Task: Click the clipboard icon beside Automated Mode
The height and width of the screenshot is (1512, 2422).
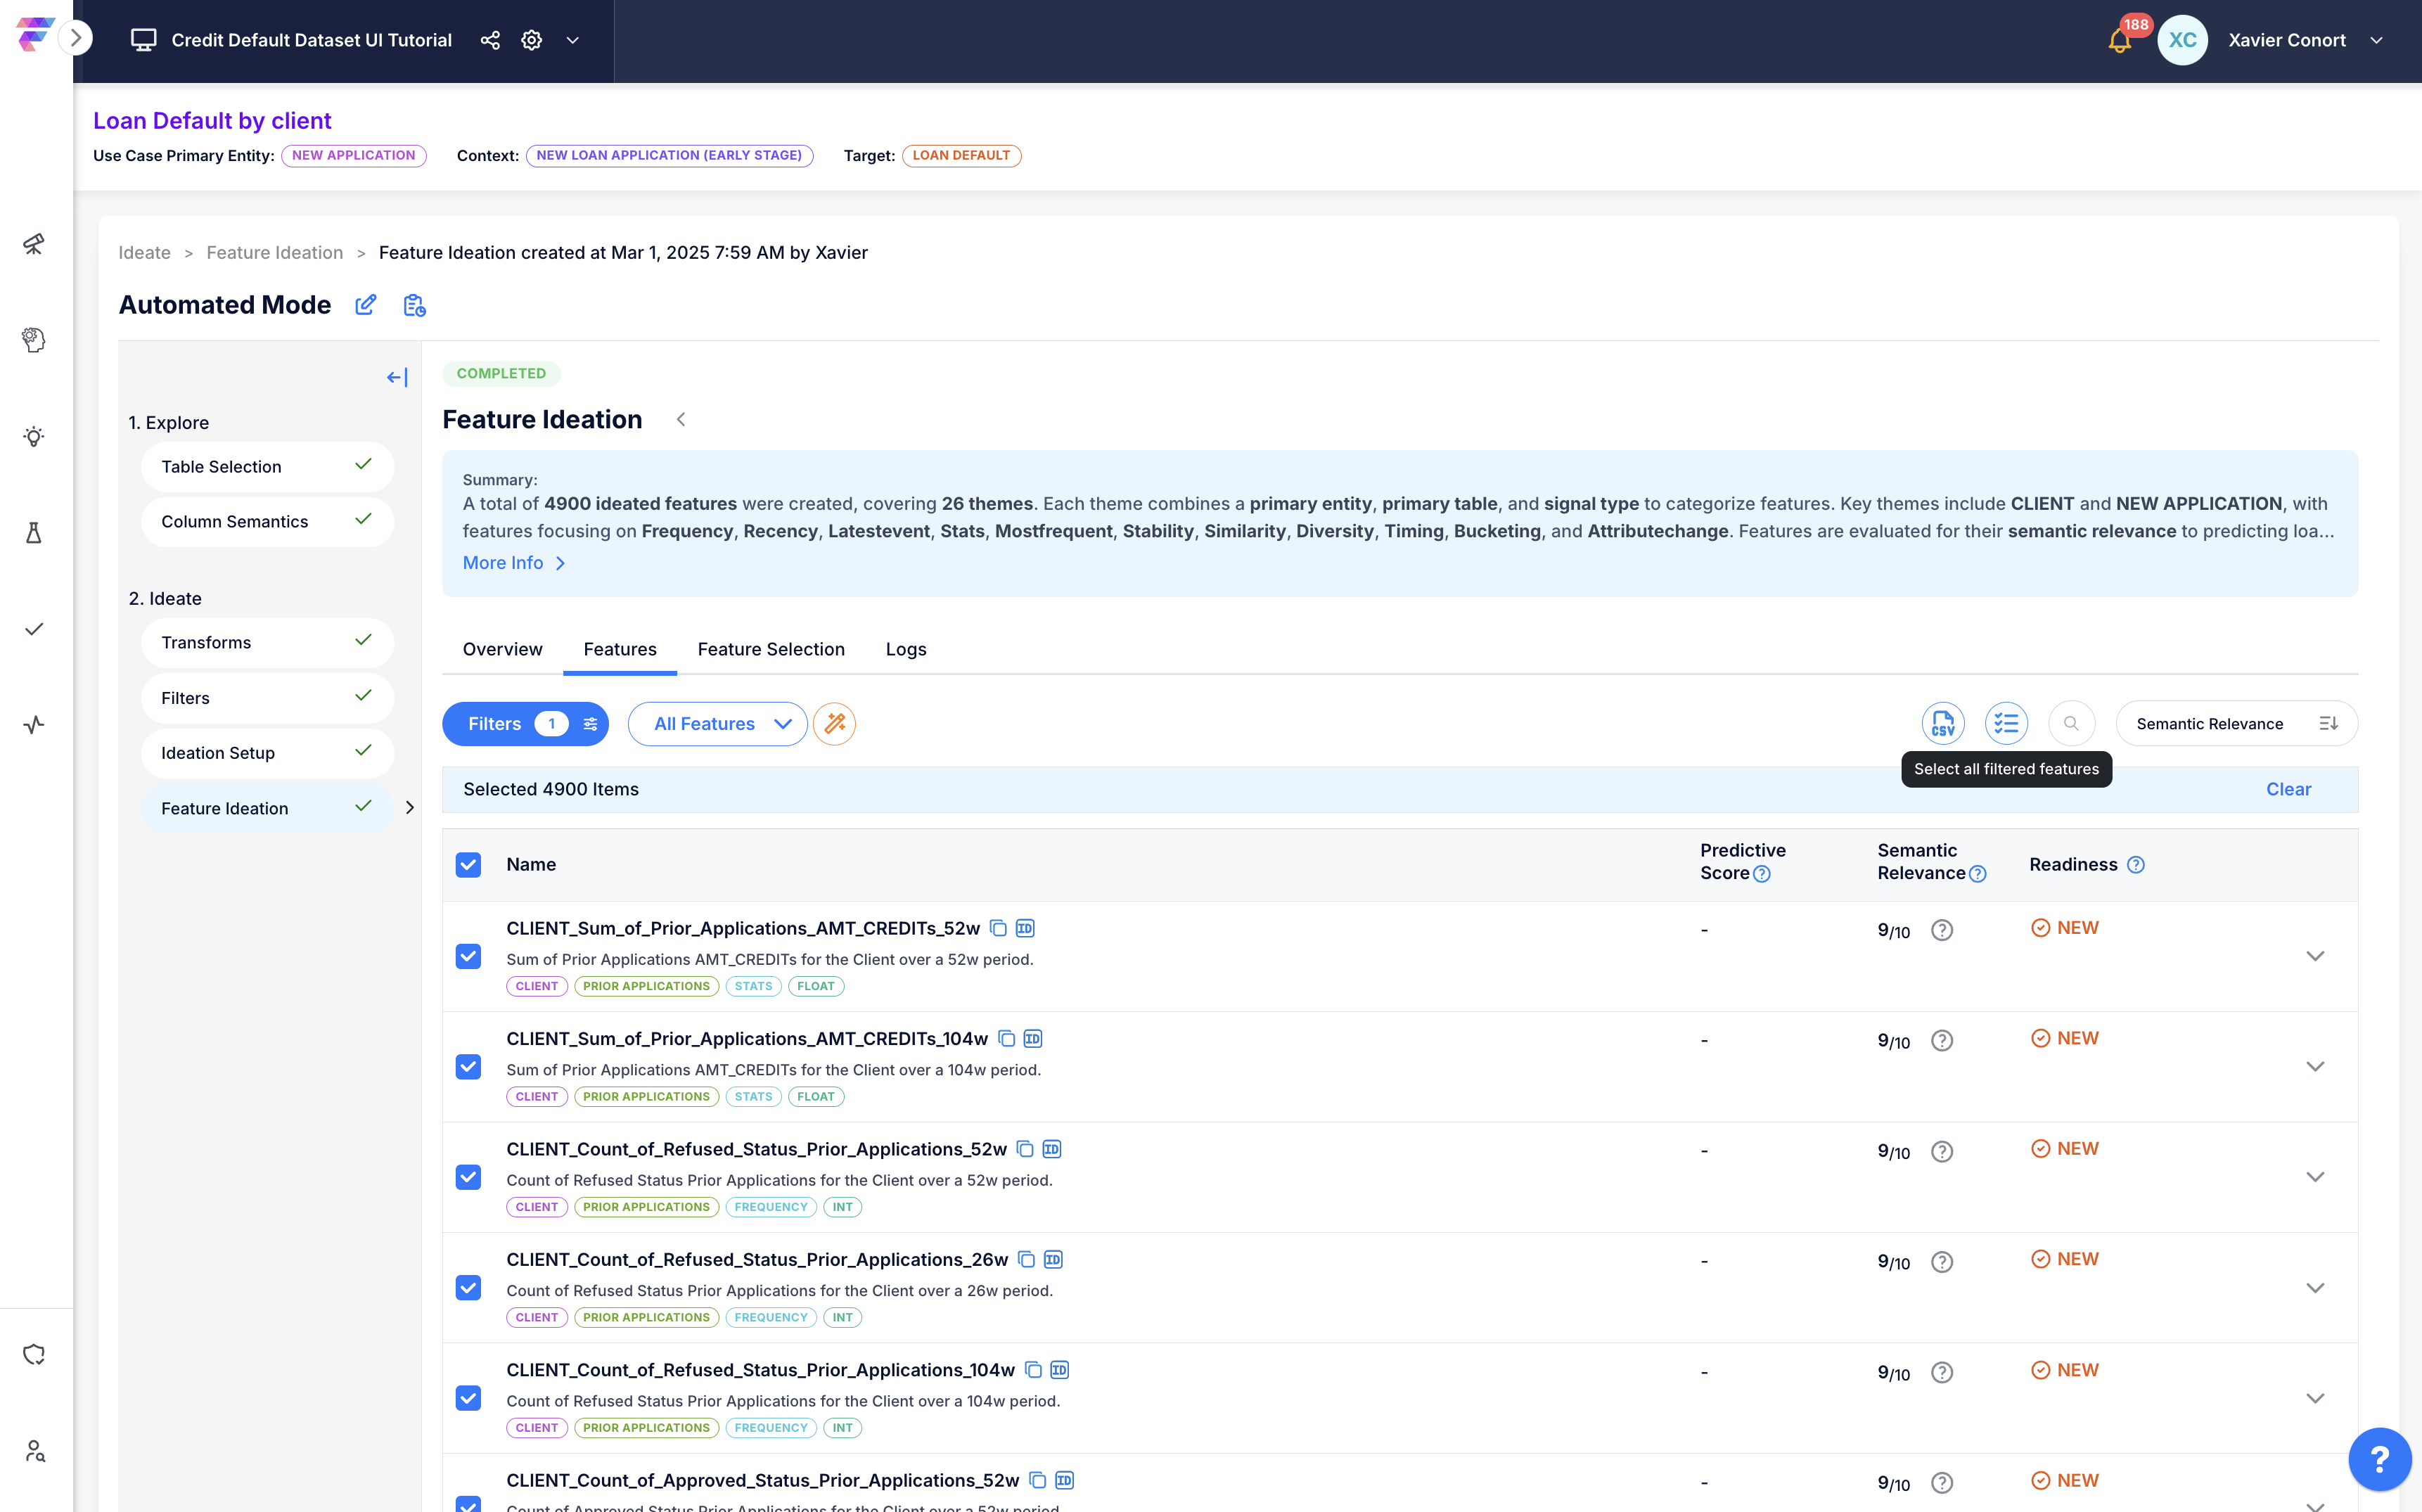Action: point(414,305)
